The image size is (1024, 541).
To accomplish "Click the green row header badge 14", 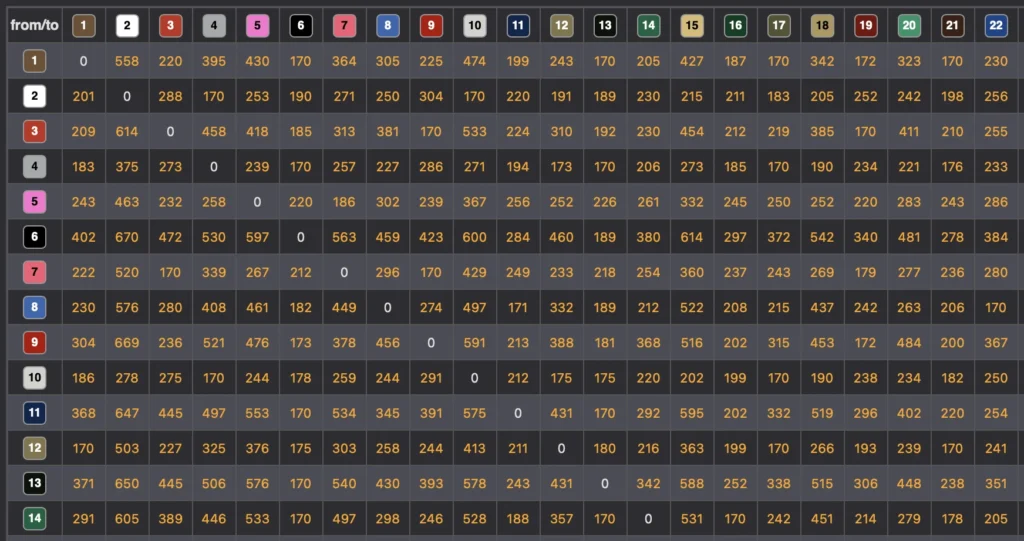I will [35, 519].
